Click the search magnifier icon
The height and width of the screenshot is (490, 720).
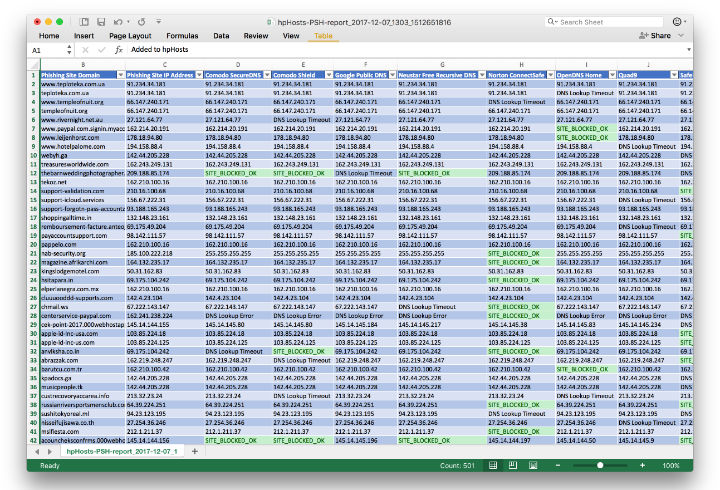[x=551, y=22]
